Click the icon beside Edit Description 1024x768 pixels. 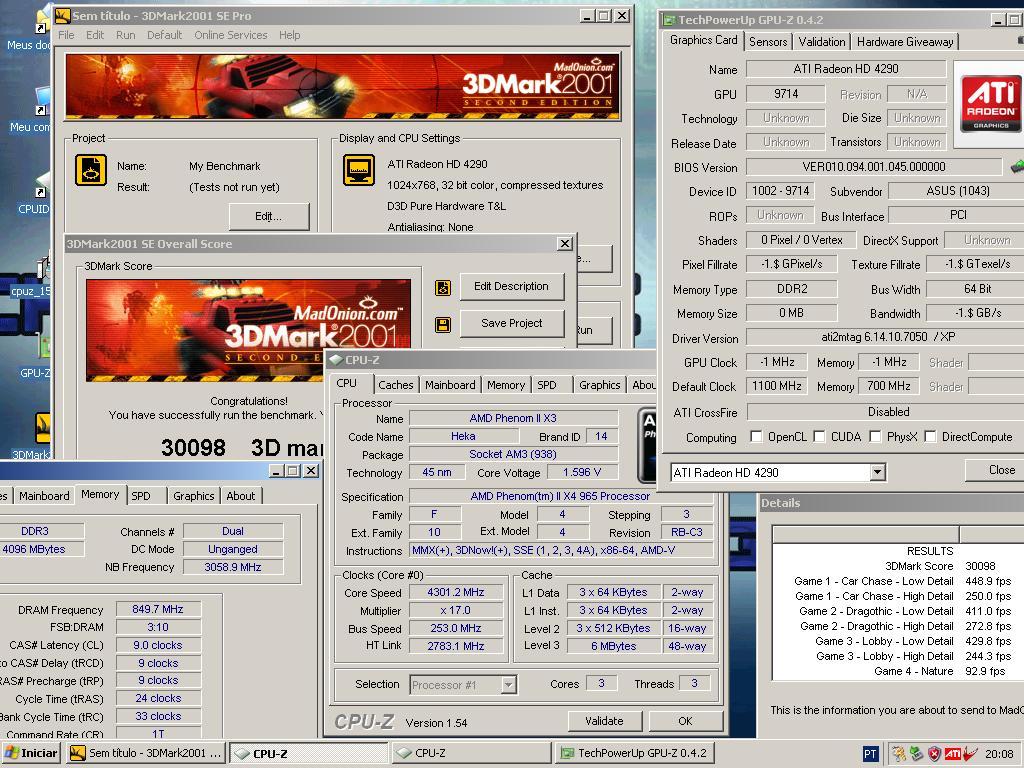click(443, 287)
